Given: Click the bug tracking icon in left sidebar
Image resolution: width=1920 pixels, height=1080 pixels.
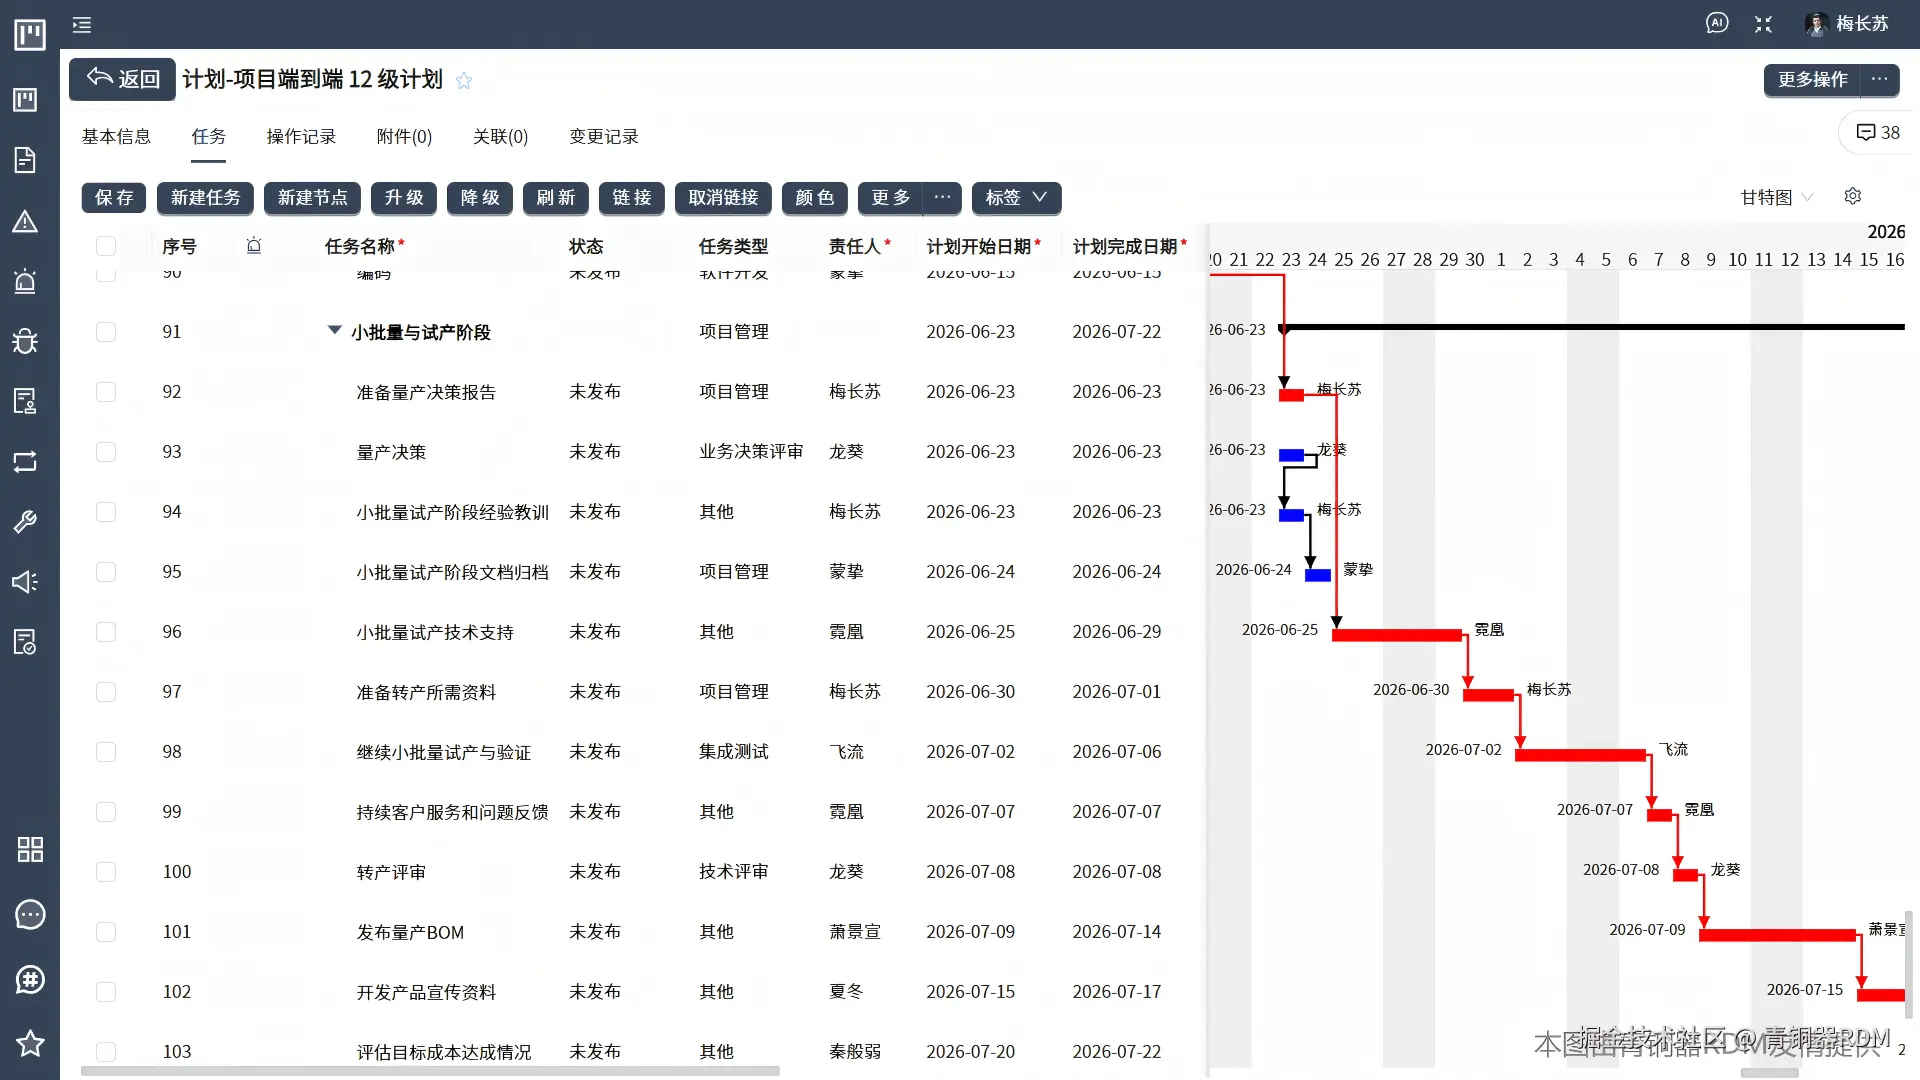Looking at the screenshot, I should (29, 341).
